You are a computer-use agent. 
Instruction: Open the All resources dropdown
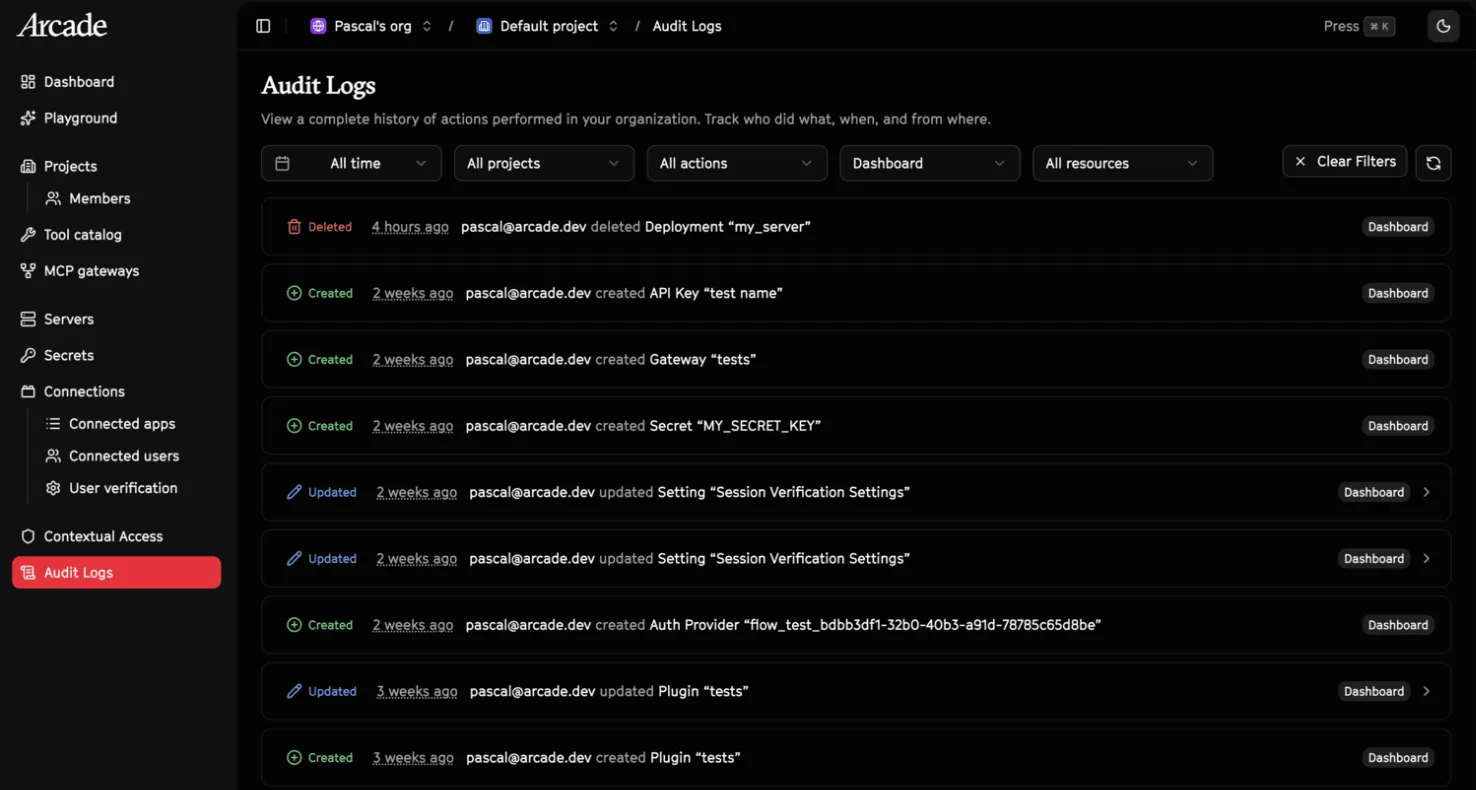pos(1122,163)
